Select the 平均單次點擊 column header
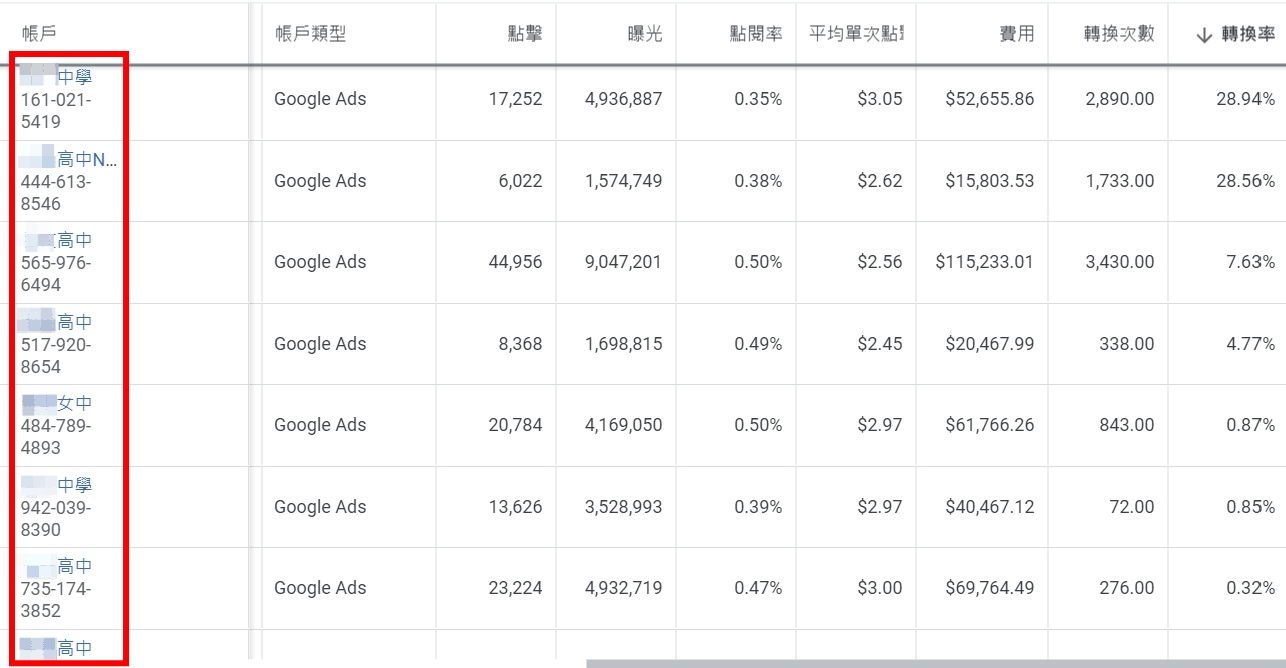This screenshot has height=668, width=1286. [856, 34]
